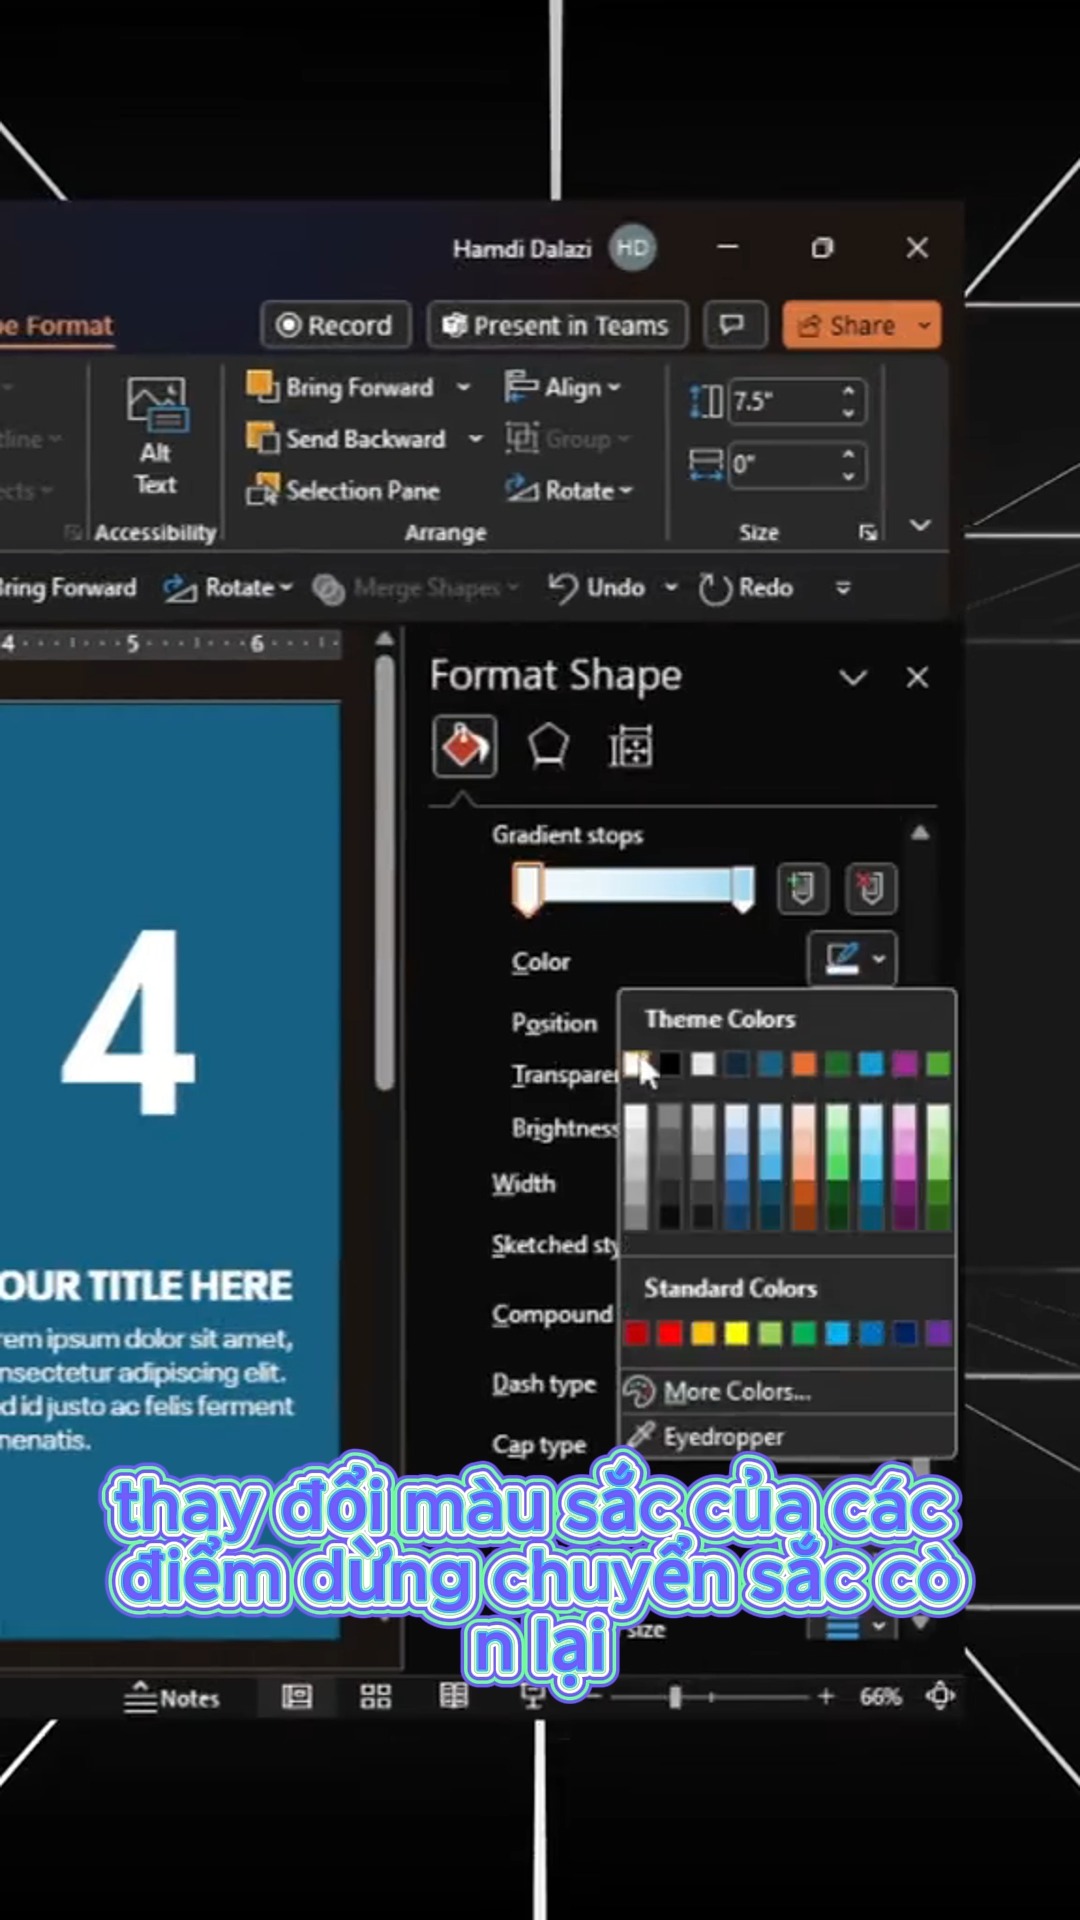
Task: Toggle the Notes pane
Action: point(171,1697)
